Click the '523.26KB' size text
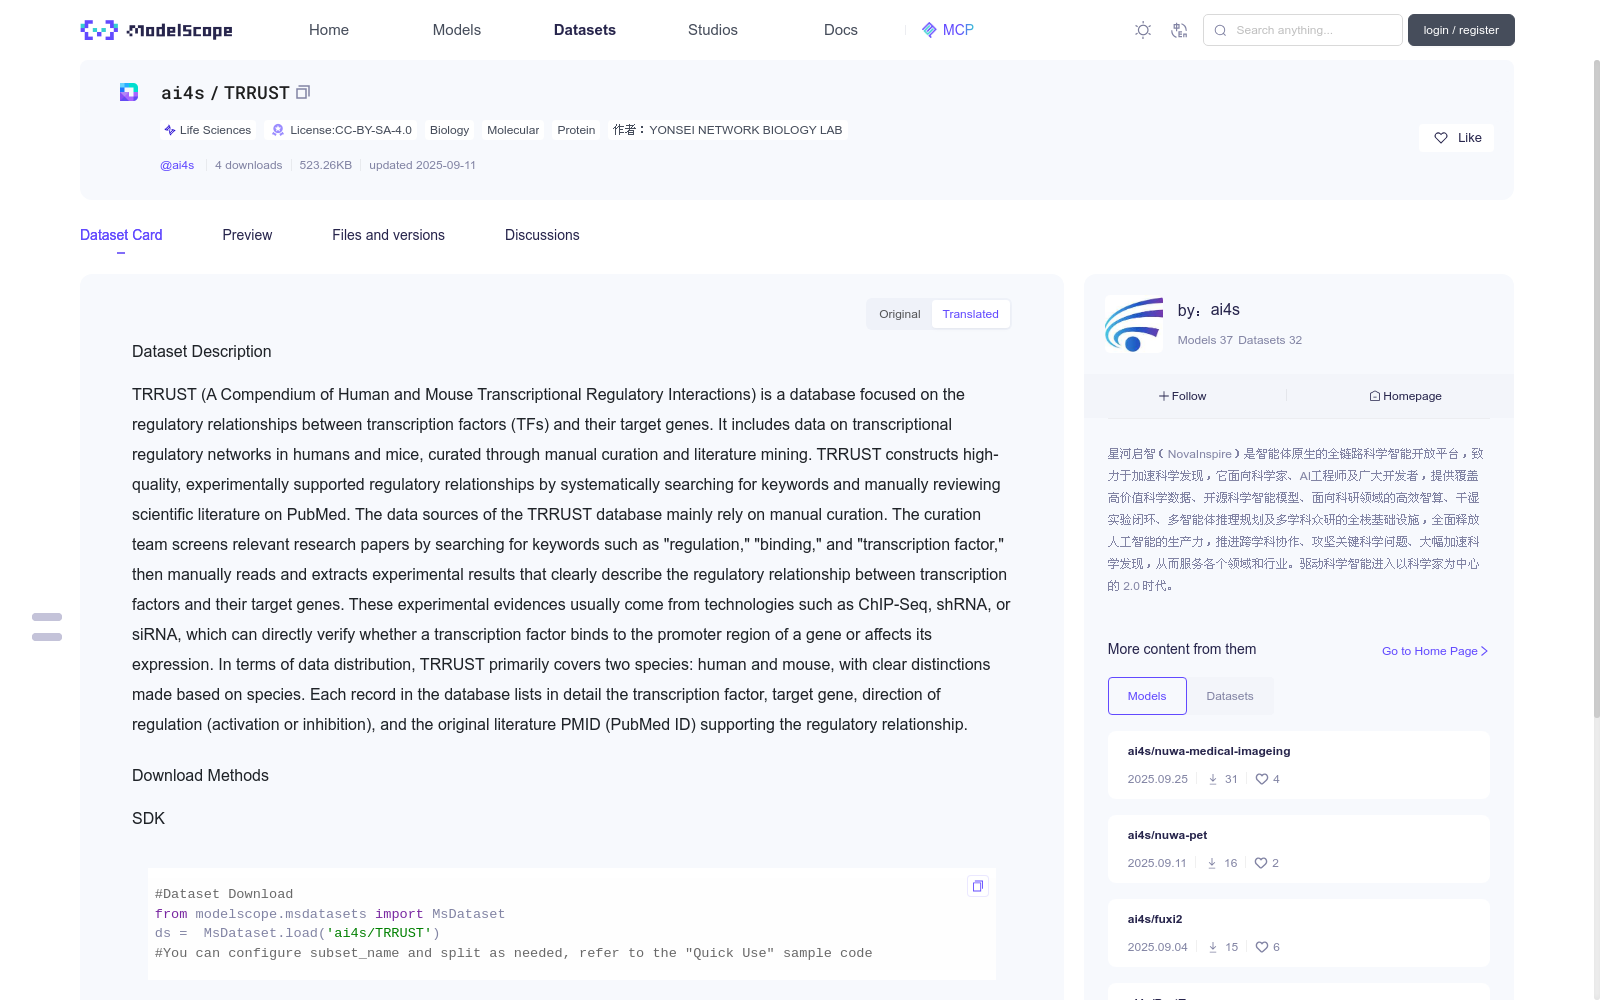The image size is (1600, 1000). click(x=326, y=165)
